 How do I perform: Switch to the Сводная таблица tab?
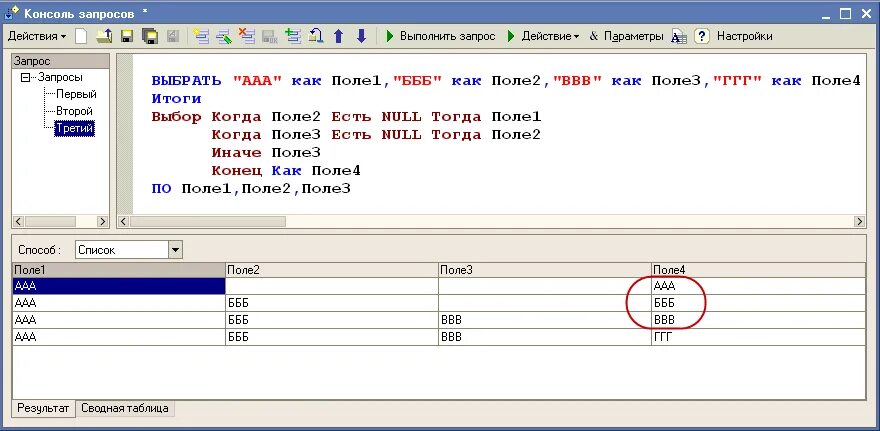coord(125,408)
